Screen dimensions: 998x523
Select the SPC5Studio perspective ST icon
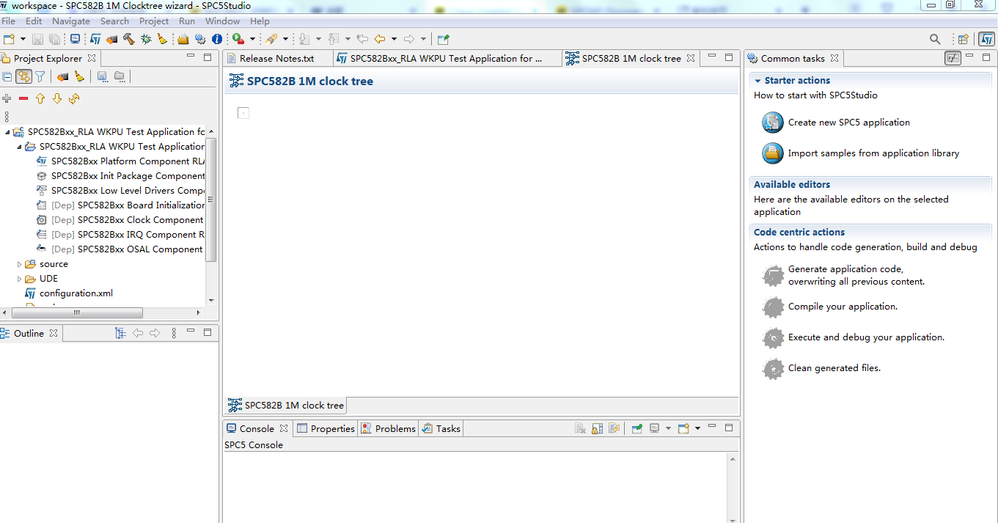point(987,39)
